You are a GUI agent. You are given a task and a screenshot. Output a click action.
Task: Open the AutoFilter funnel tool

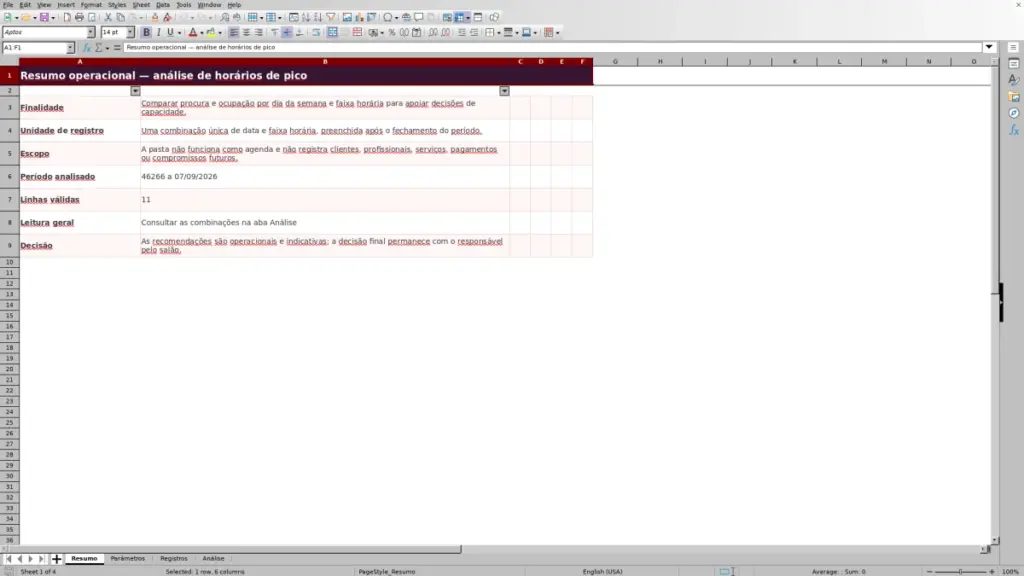331,17
